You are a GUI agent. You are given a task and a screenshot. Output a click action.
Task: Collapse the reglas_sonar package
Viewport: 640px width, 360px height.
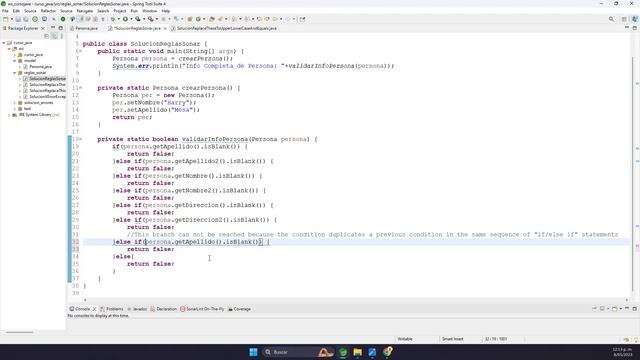pyautogui.click(x=15, y=73)
